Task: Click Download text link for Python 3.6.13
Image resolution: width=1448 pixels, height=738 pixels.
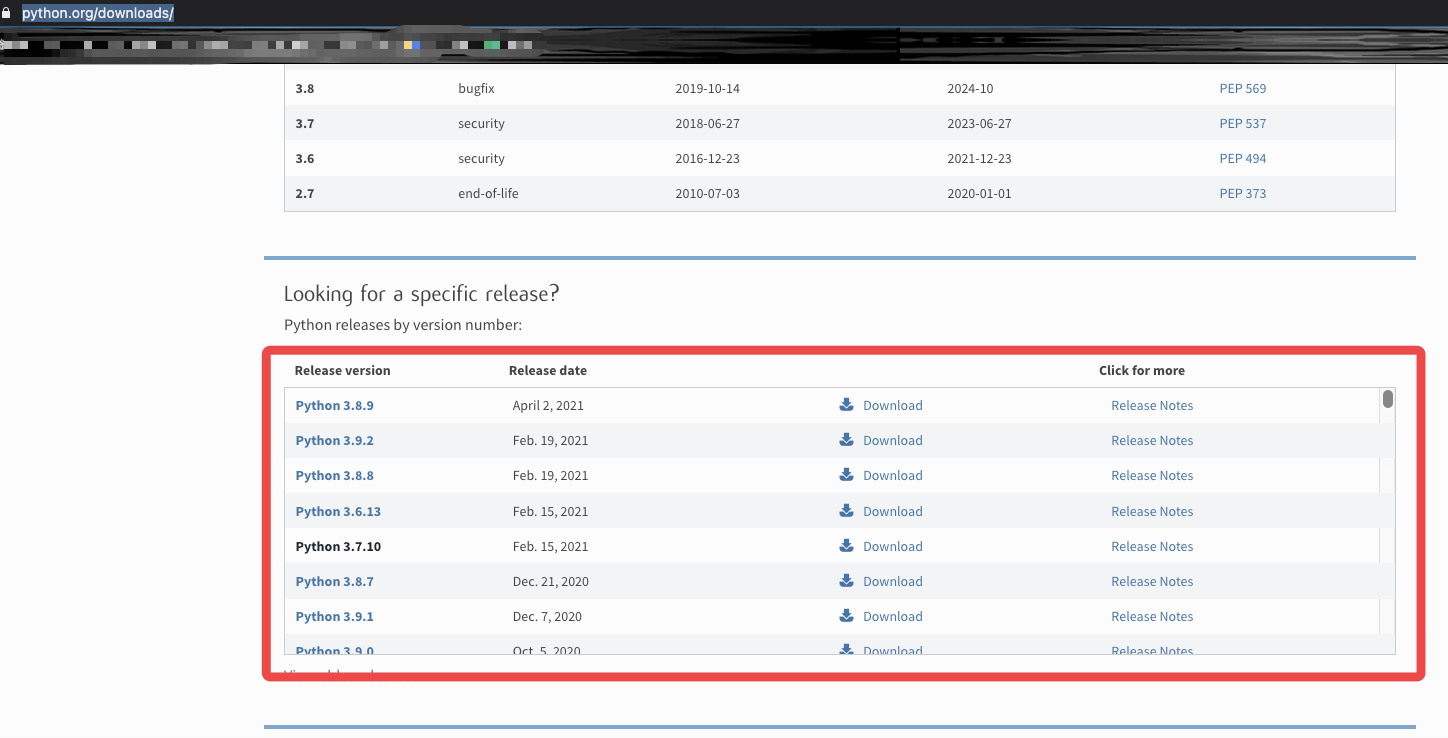Action: click(893, 511)
